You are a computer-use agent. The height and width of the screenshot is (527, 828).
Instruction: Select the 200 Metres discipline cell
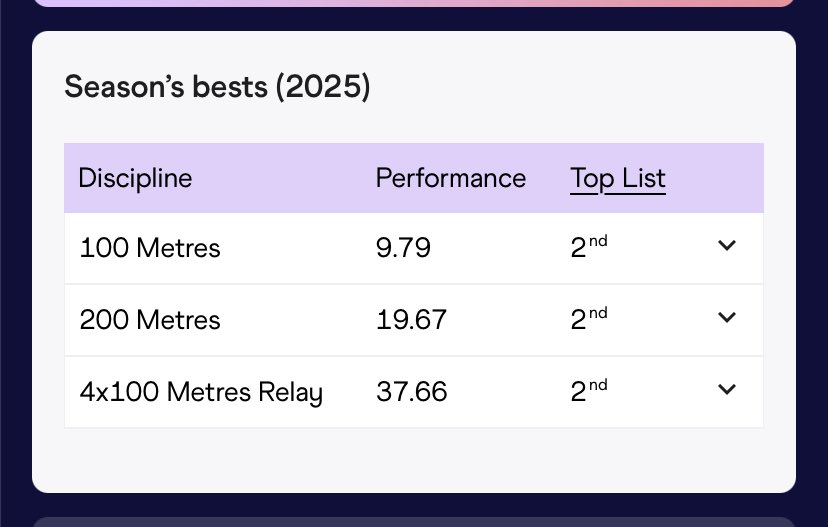coord(149,319)
